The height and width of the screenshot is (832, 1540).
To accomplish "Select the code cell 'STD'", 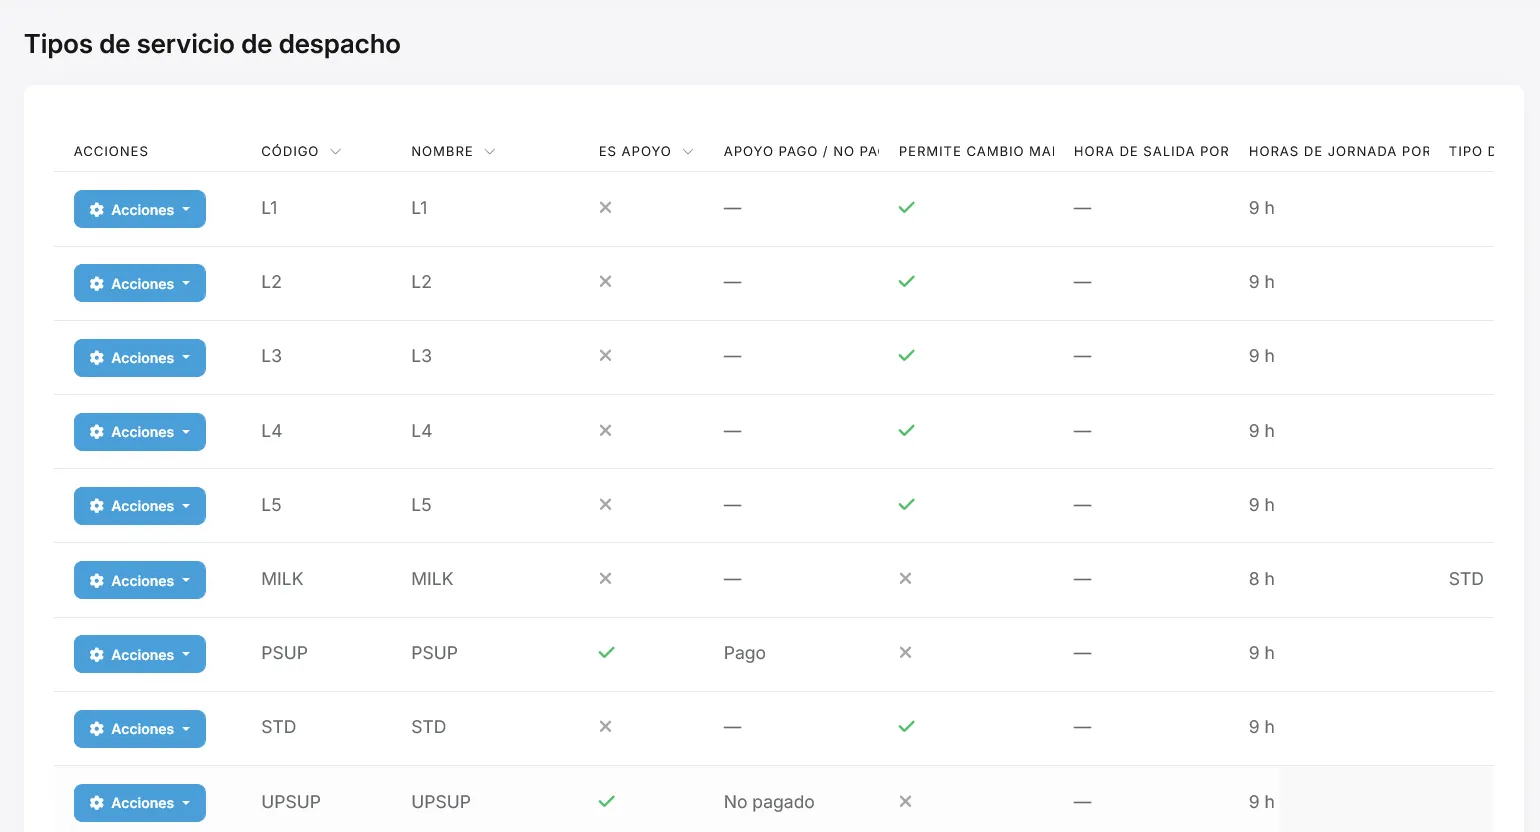I will (279, 727).
